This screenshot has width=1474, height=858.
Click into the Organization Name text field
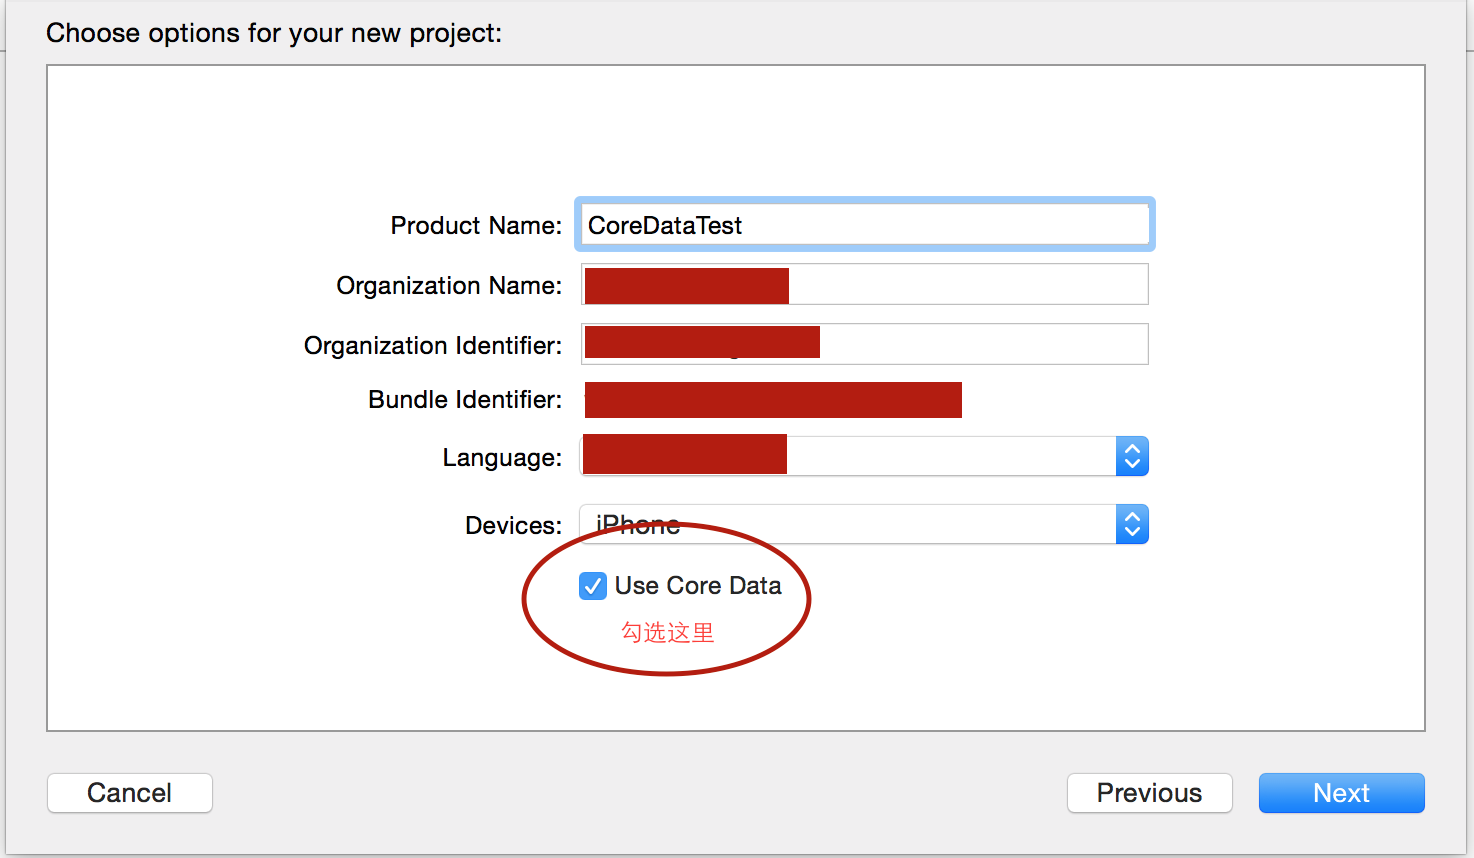[x=865, y=285]
